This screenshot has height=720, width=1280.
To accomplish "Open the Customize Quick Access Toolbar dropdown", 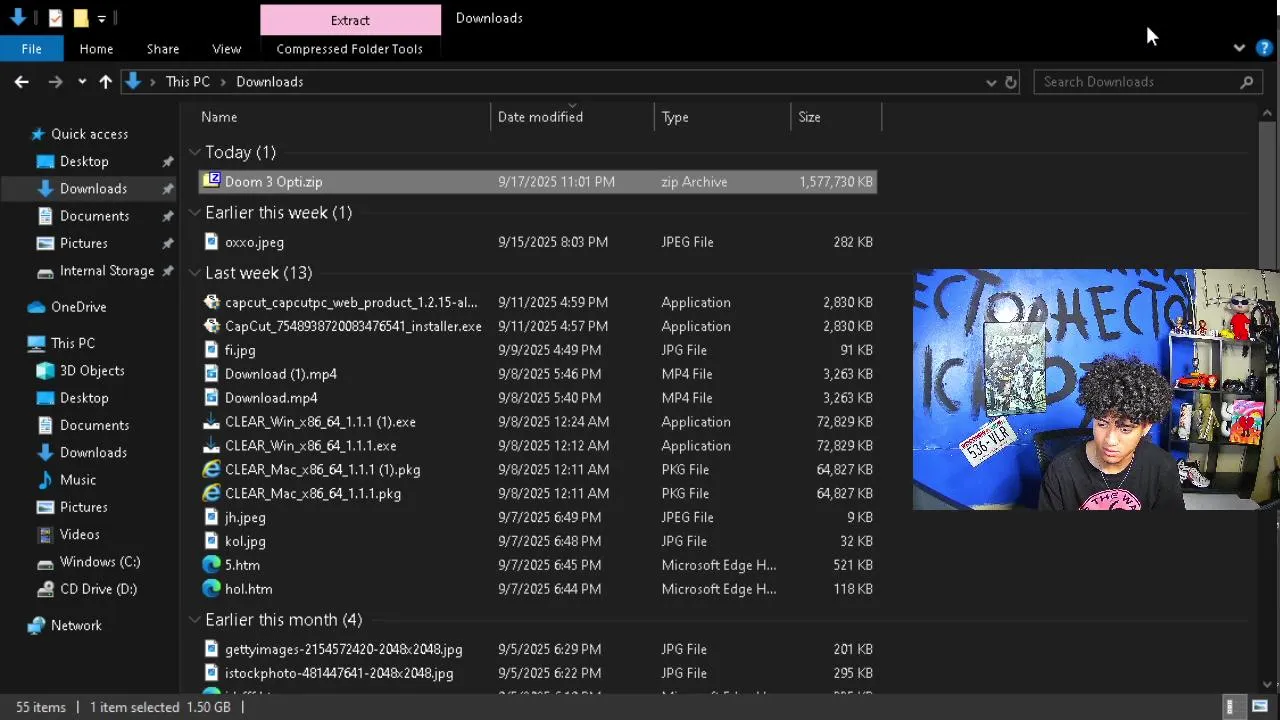I will (101, 18).
